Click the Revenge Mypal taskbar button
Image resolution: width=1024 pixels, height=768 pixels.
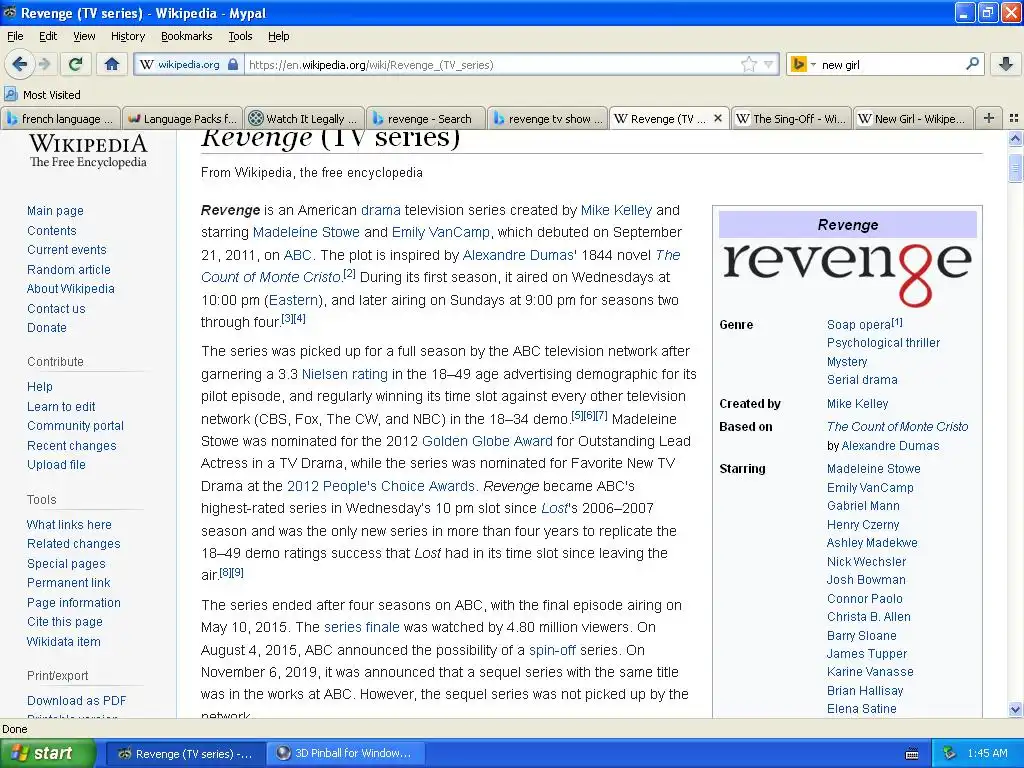(185, 754)
